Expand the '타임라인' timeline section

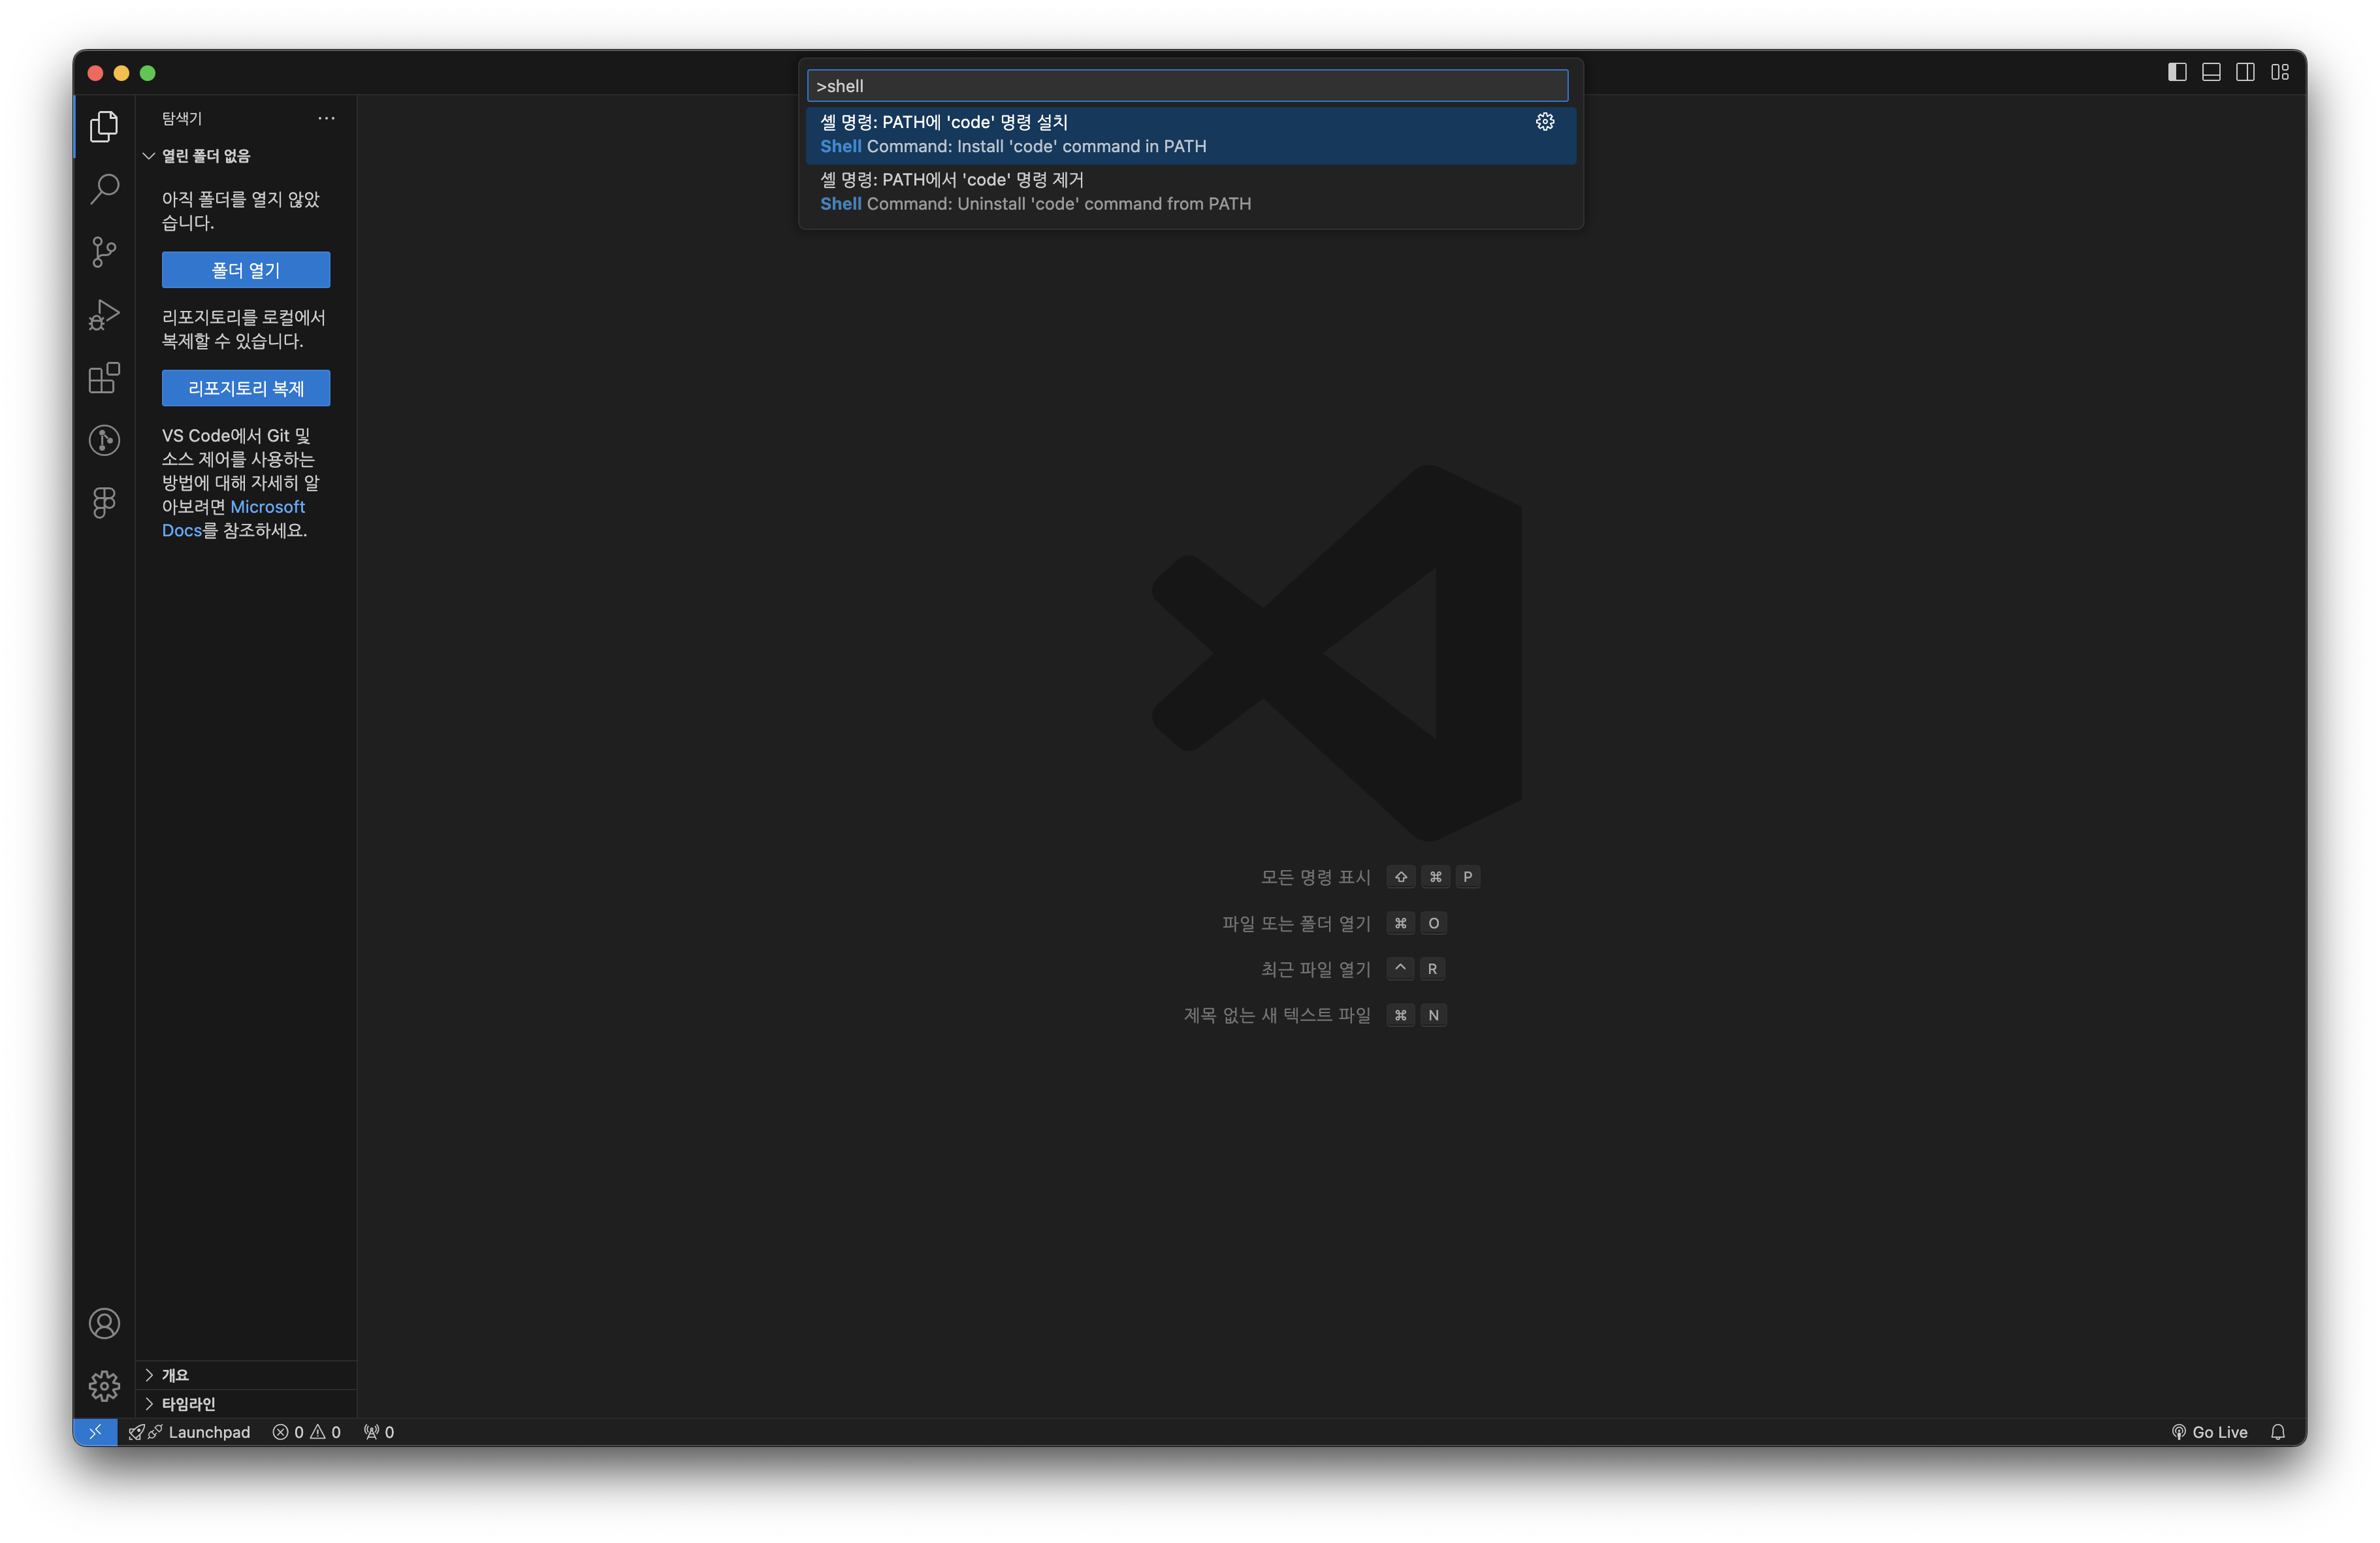188,1404
